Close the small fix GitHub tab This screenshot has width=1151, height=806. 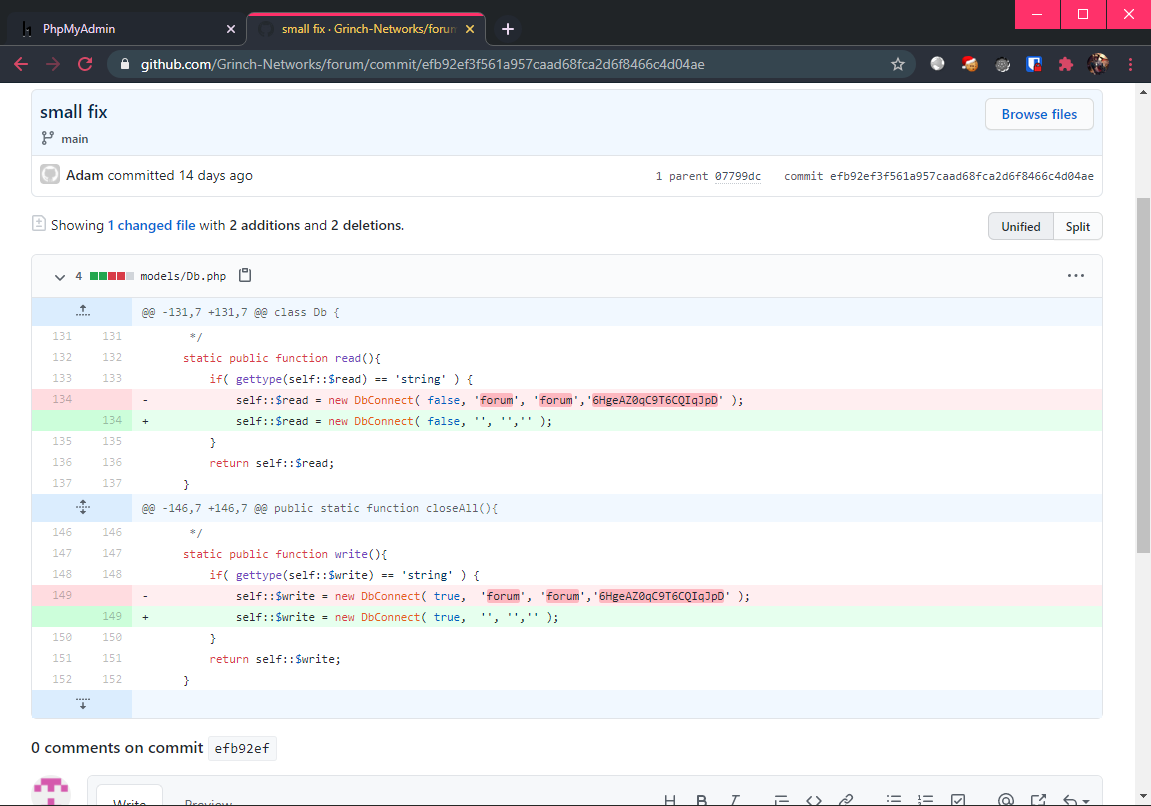tap(470, 29)
